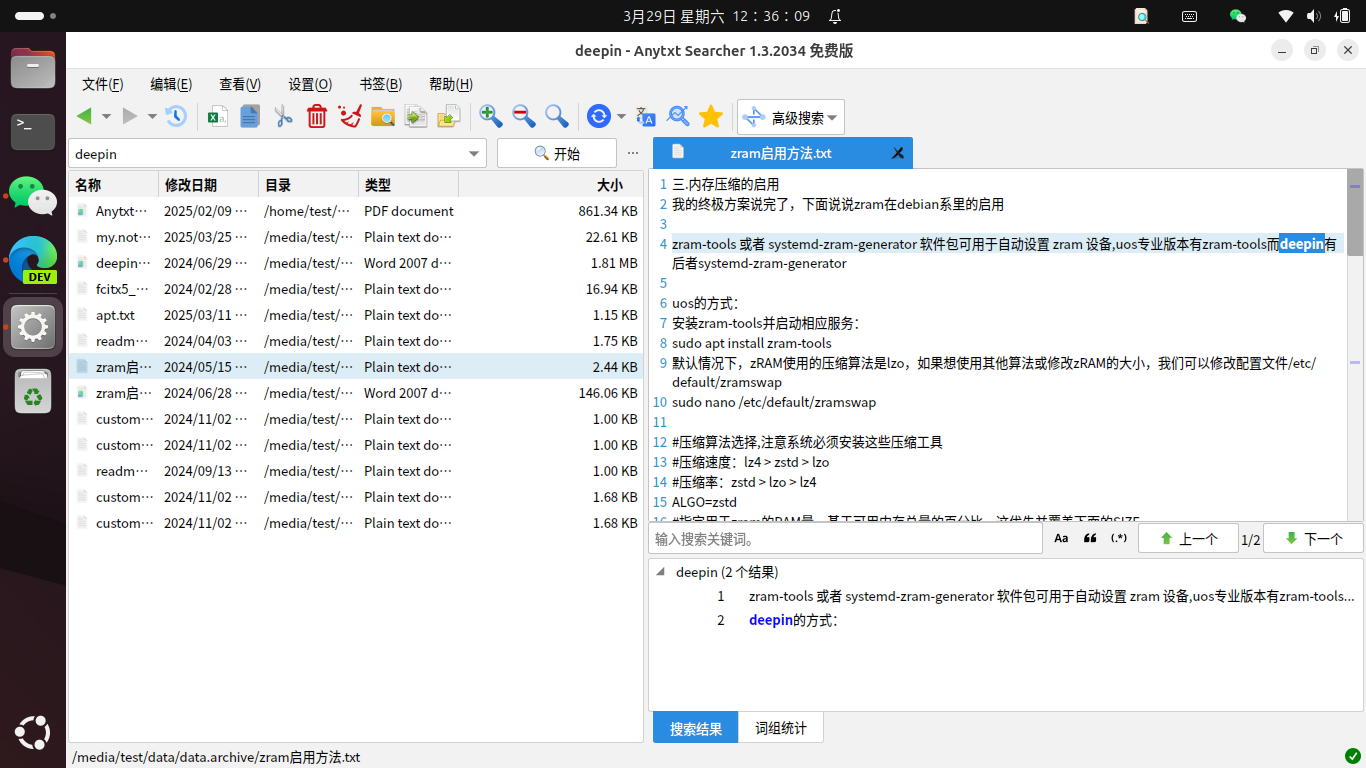The width and height of the screenshot is (1366, 768).
Task: Open dropdown arrow beside the back arrow
Action: pos(106,117)
